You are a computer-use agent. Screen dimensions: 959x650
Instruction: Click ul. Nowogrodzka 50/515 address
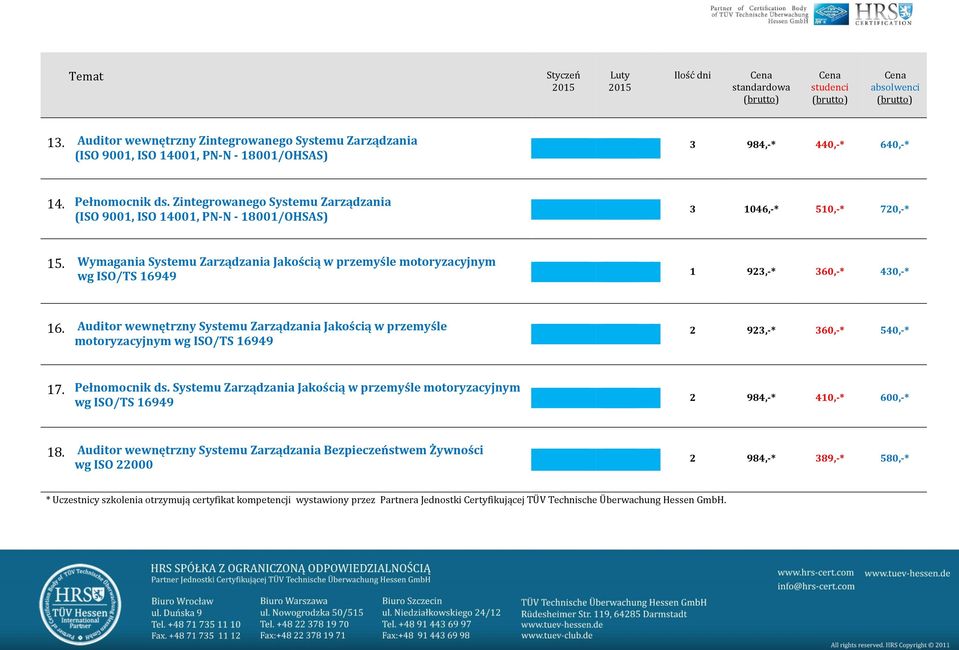click(311, 613)
